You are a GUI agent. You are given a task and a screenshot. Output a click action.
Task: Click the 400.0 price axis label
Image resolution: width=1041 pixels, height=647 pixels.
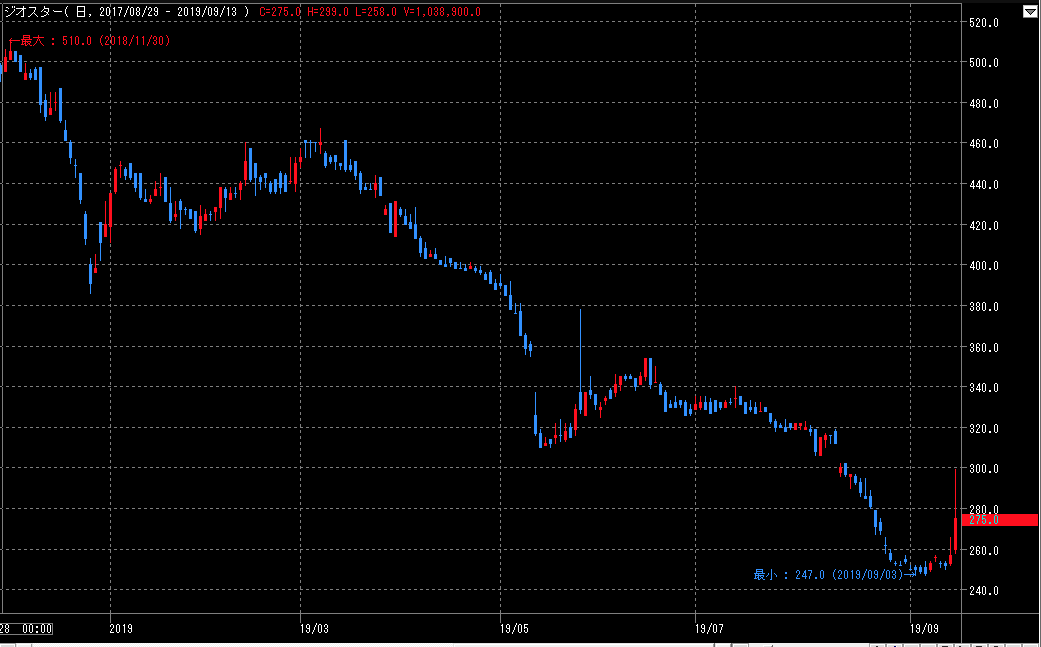[x=984, y=266]
